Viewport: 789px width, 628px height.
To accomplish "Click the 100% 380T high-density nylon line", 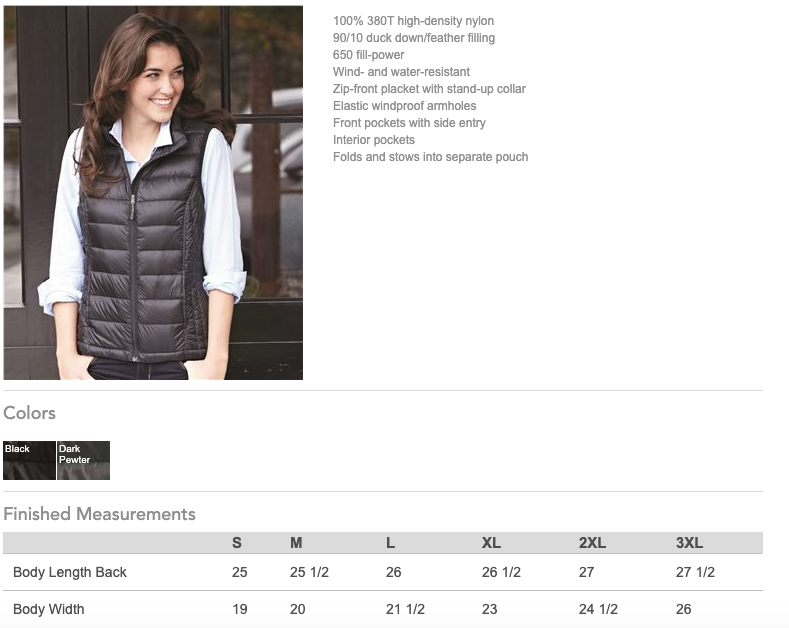I will tap(413, 21).
